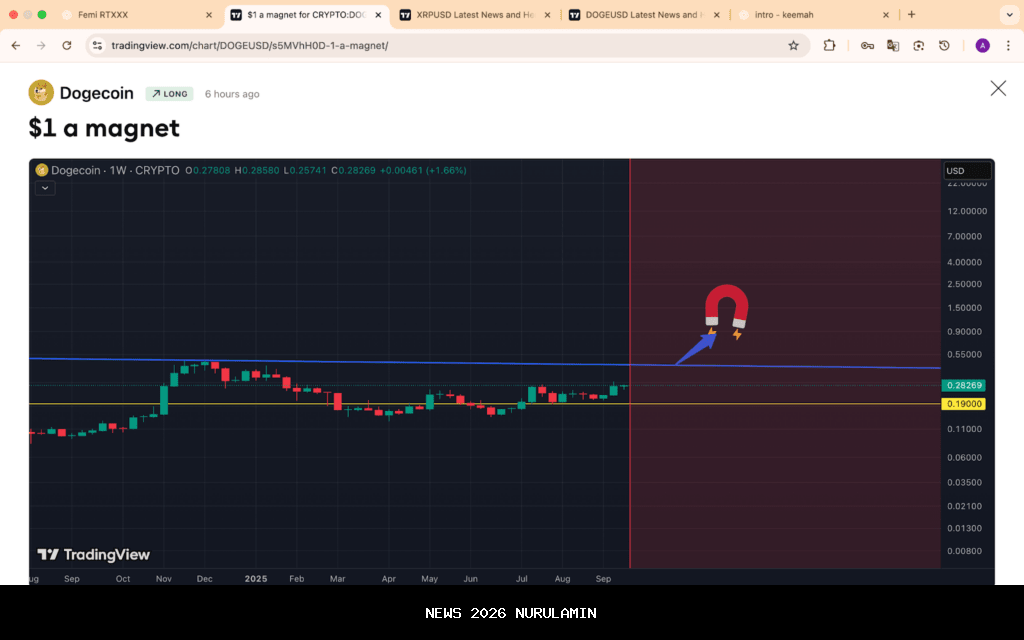Viewport: 1024px width, 640px height.
Task: Click the TradingView logo watermark
Action: [94, 555]
